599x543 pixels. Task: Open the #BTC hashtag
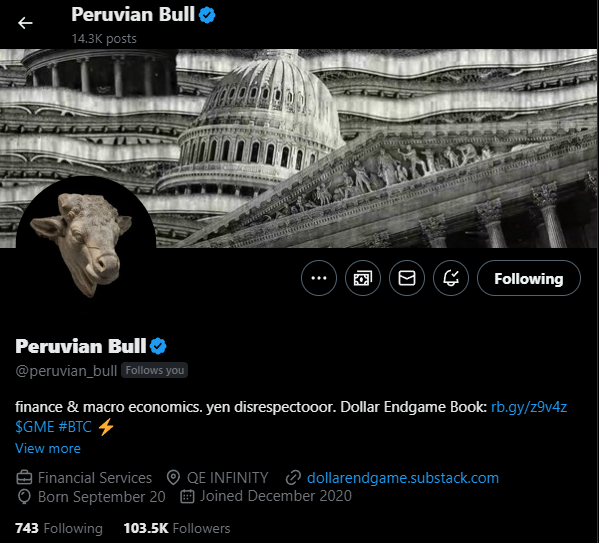tap(75, 427)
